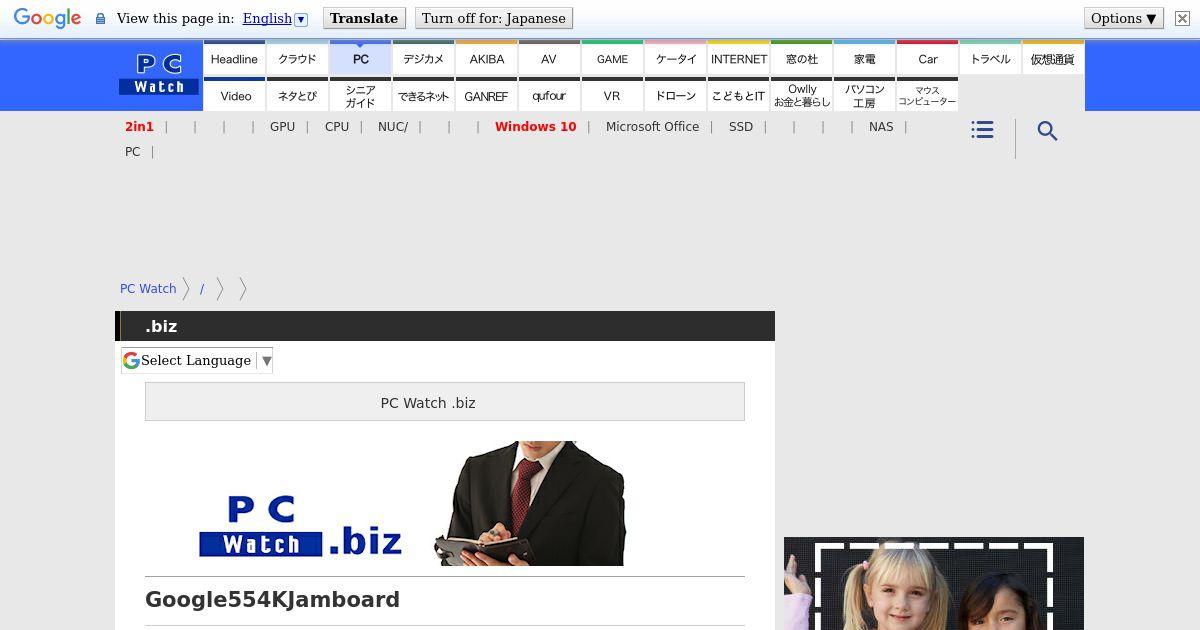Viewport: 1200px width, 630px height.
Task: Click the children advertisement image
Action: [934, 584]
